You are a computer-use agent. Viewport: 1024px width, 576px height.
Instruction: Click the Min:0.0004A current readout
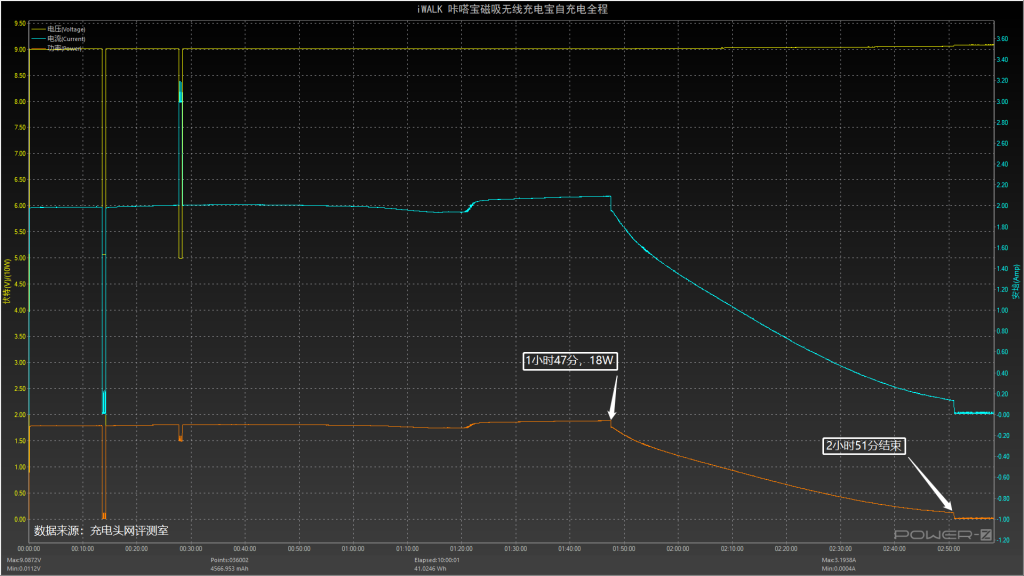tap(839, 569)
